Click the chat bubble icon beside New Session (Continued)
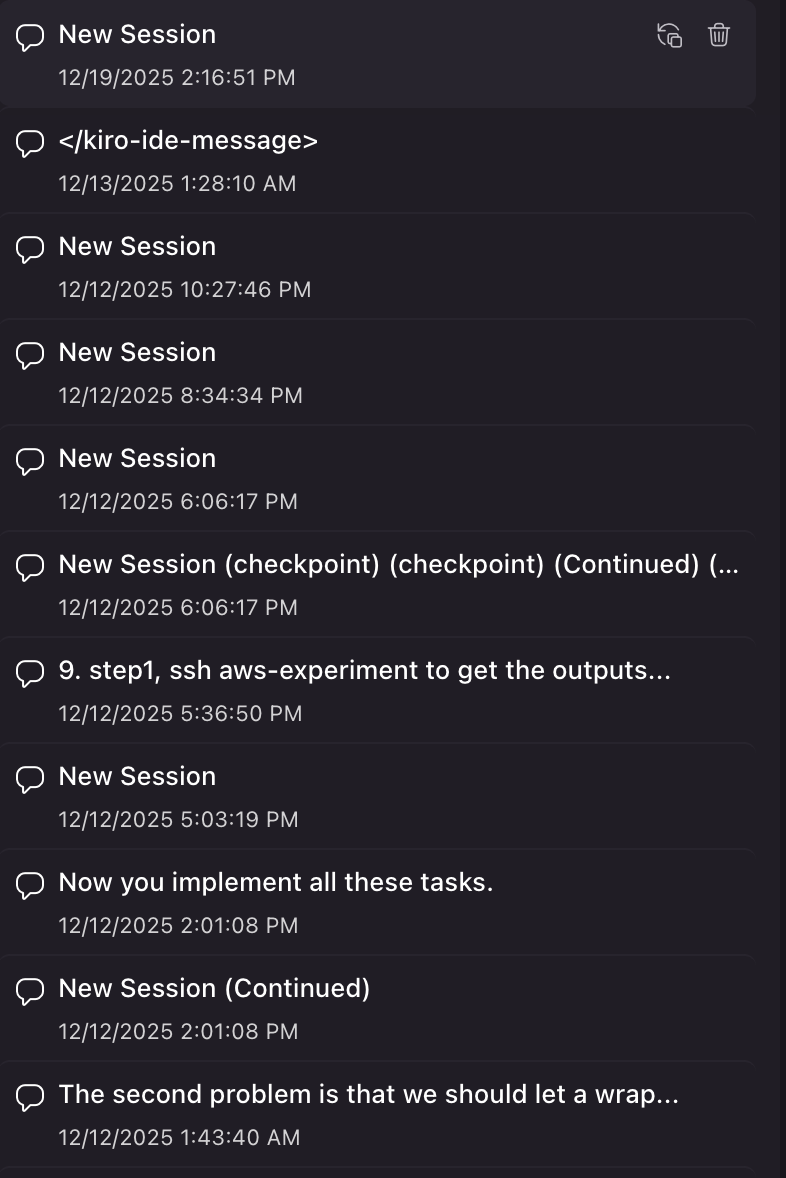 click(x=29, y=992)
